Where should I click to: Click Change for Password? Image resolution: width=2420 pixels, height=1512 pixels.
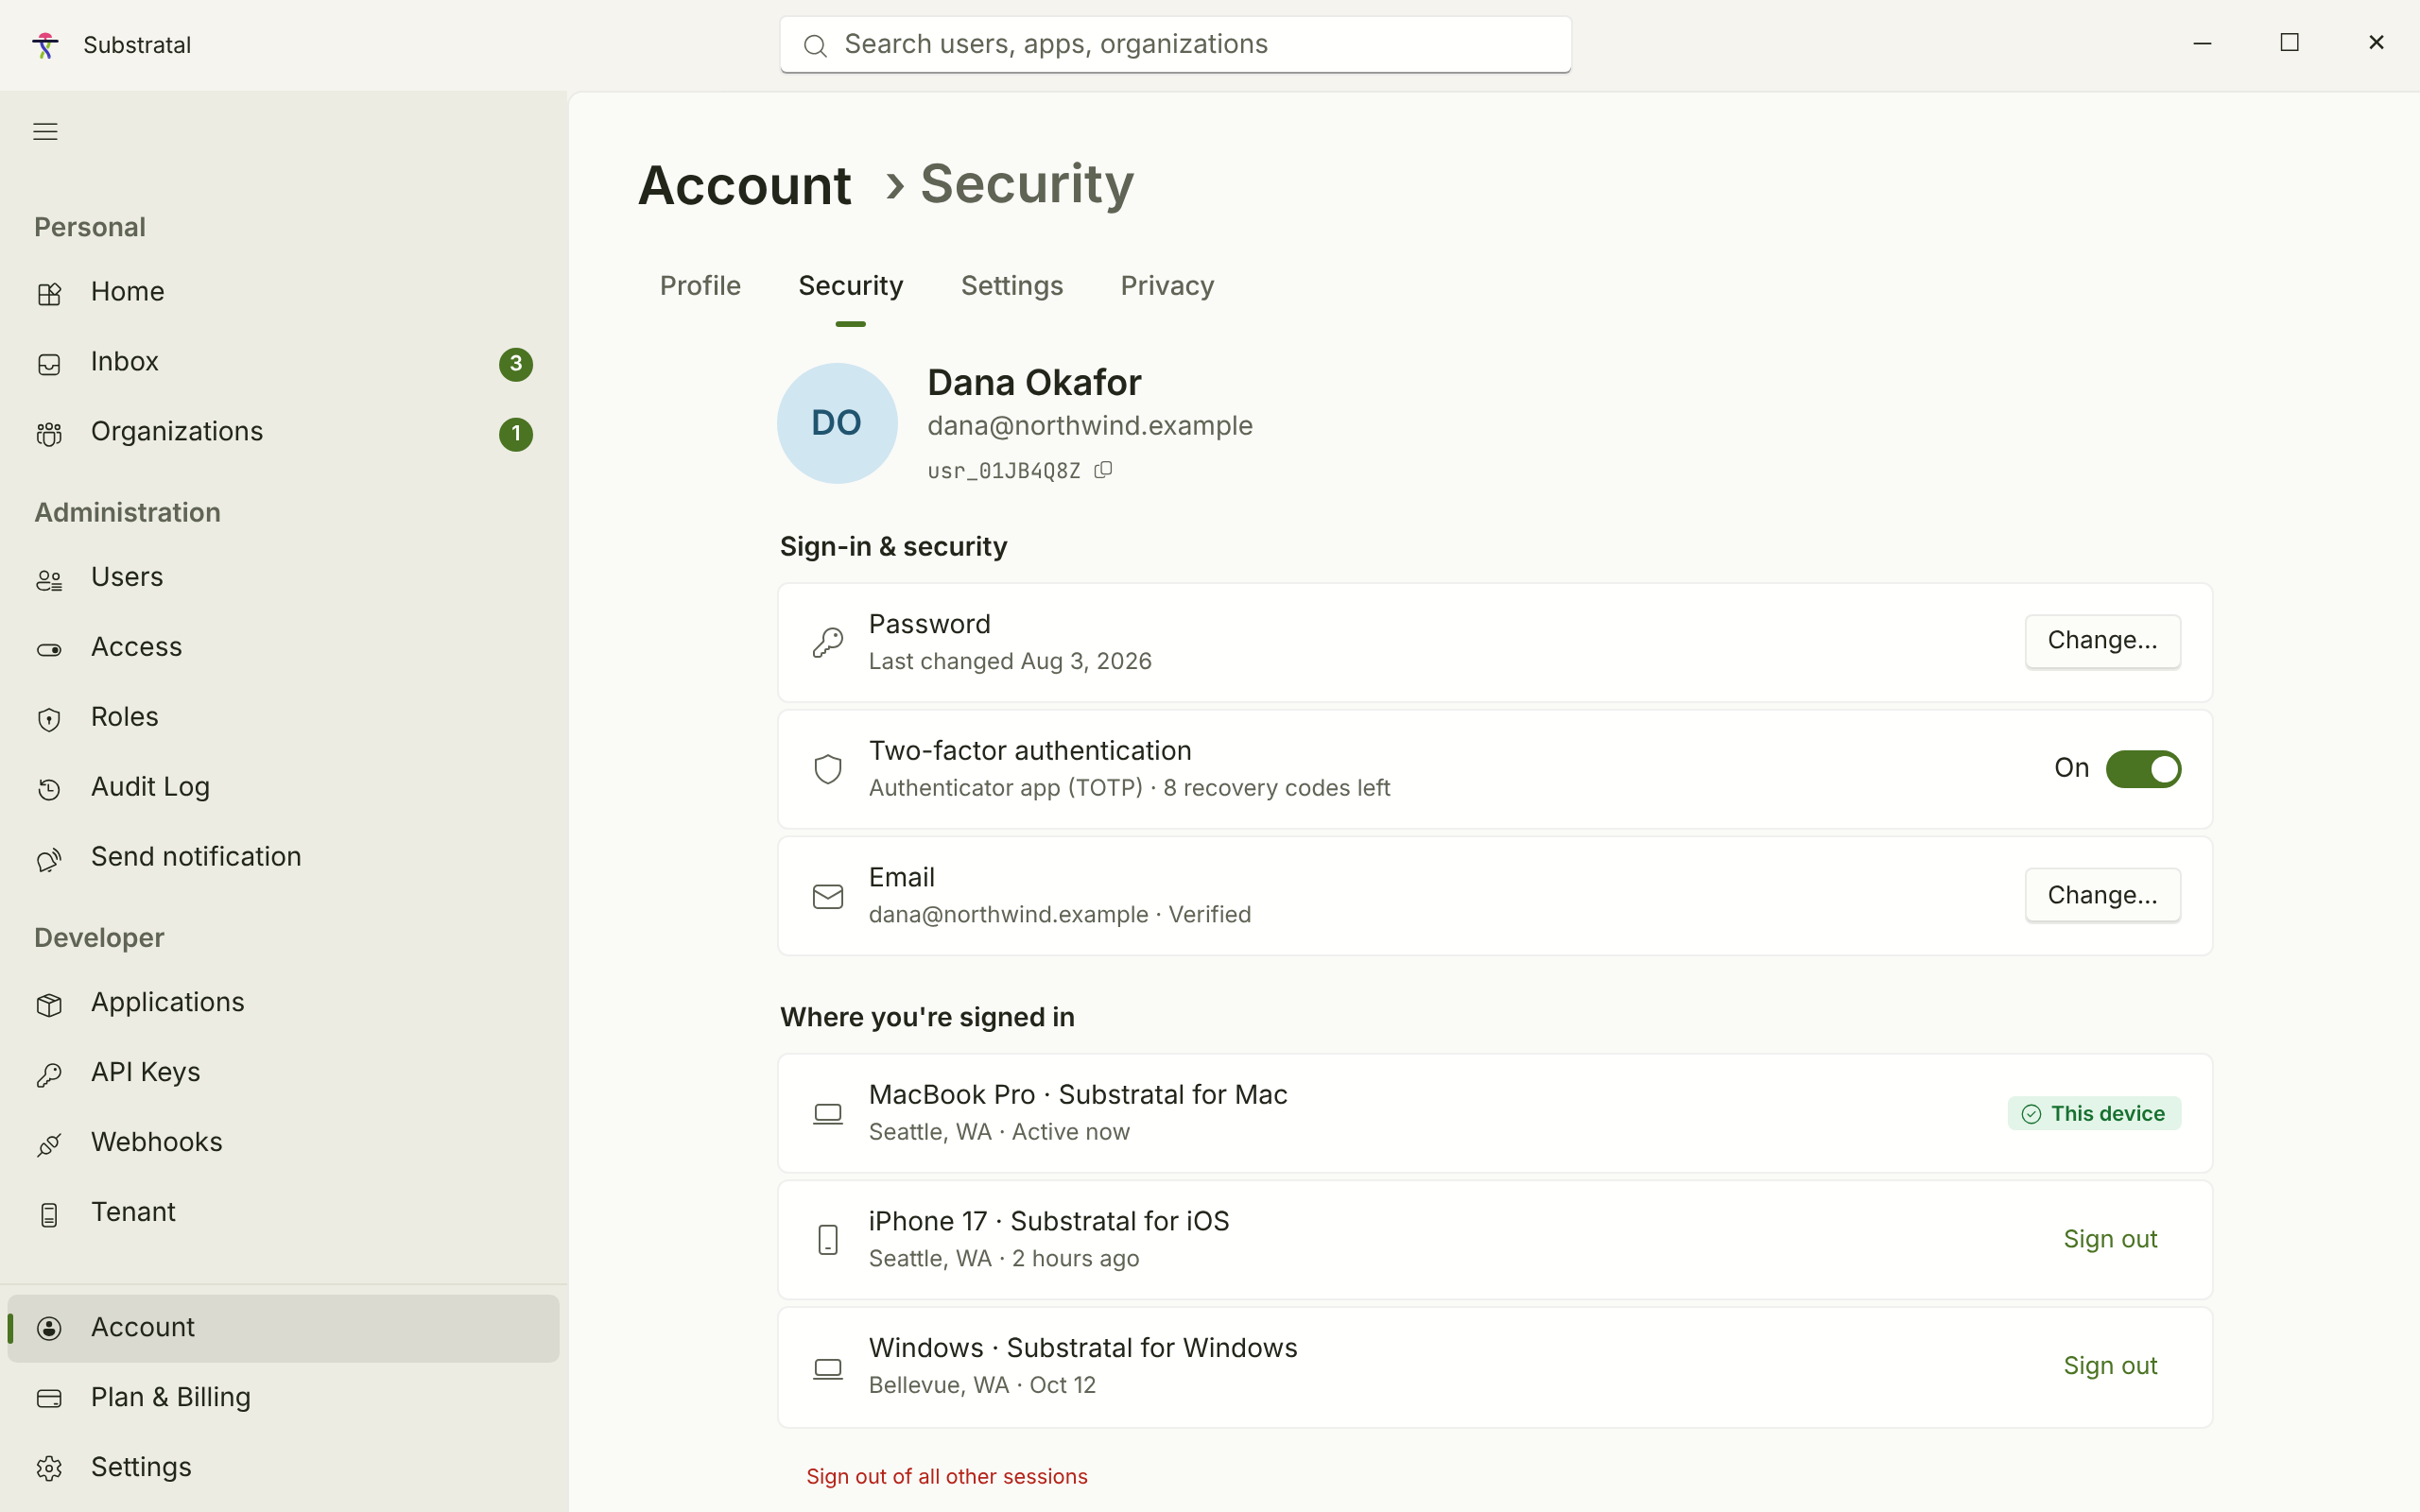pyautogui.click(x=2102, y=641)
